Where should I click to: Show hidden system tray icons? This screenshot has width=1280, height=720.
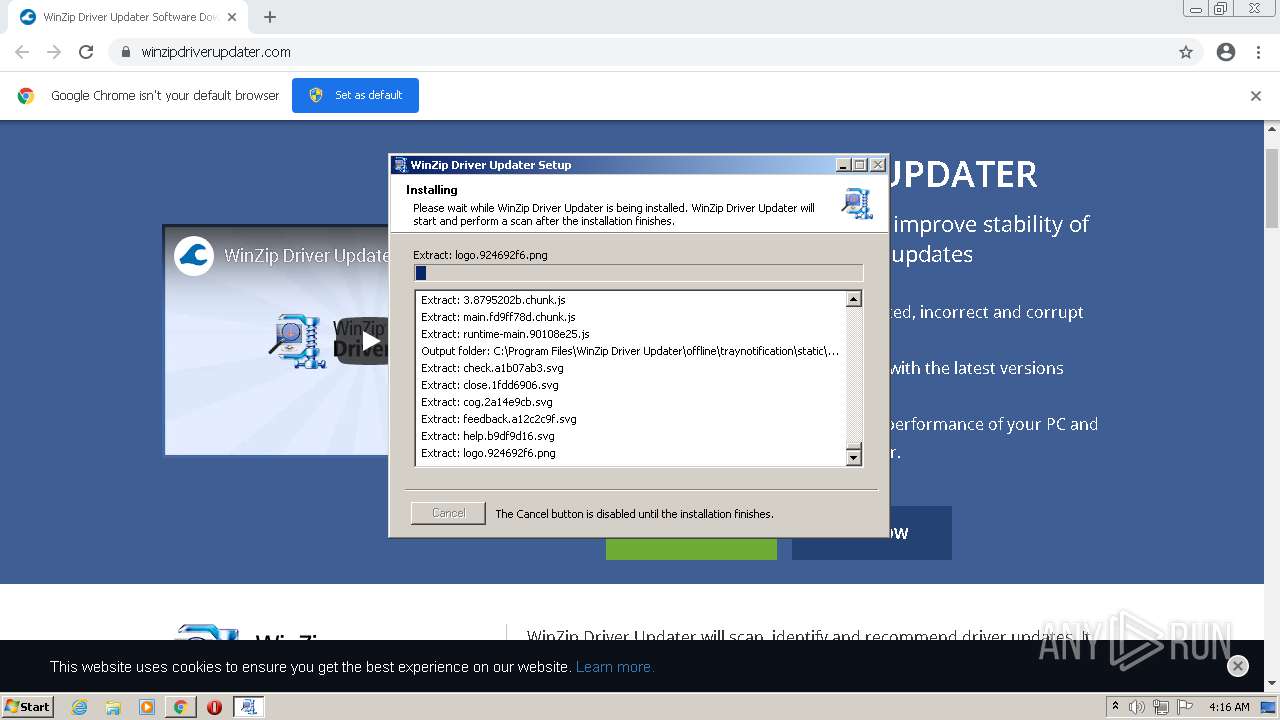[x=1115, y=707]
